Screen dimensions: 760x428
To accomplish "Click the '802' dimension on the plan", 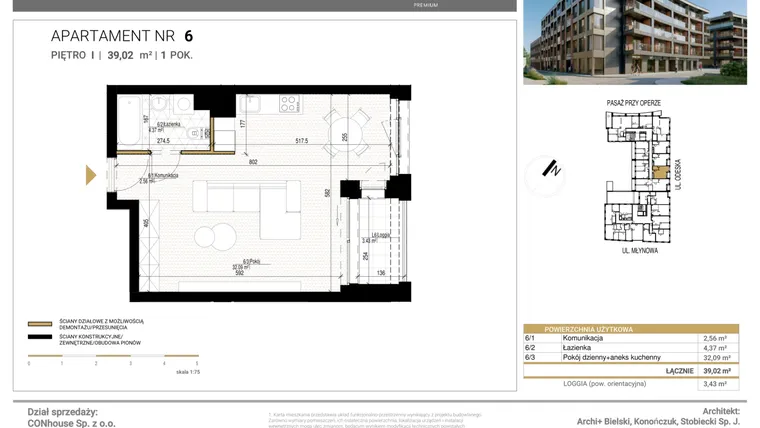I will (x=253, y=162).
